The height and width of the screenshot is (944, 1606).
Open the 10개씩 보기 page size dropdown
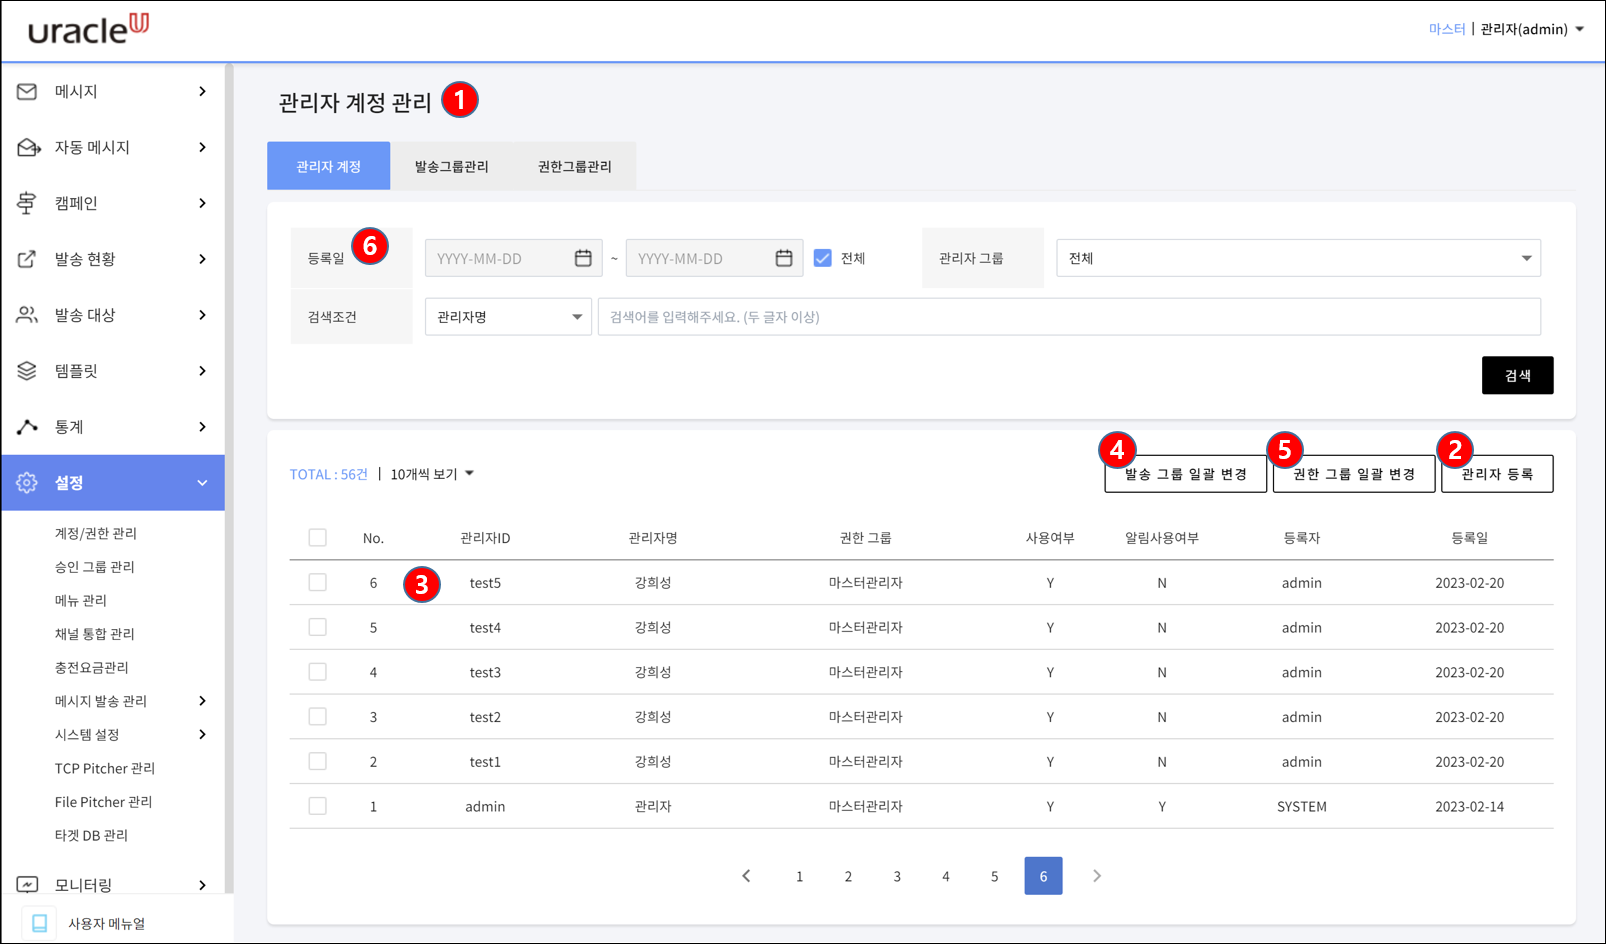click(432, 474)
